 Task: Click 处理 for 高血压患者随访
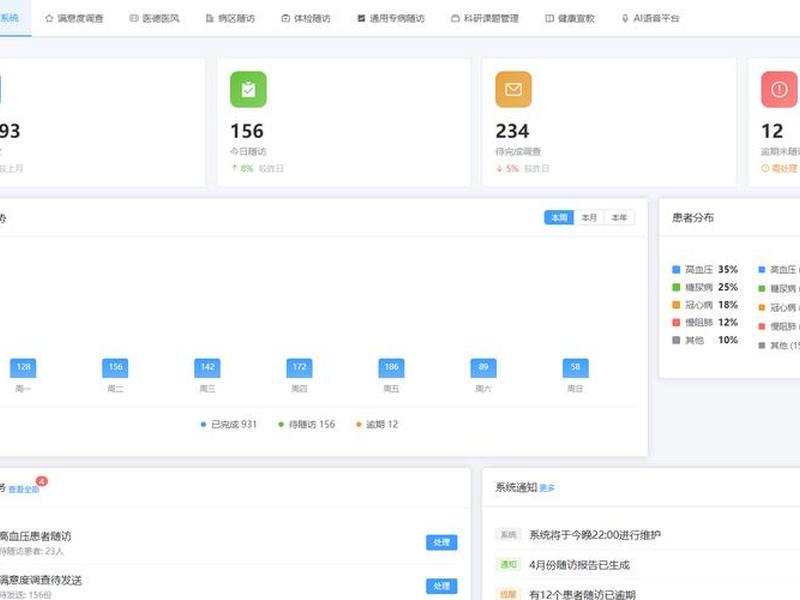point(441,542)
